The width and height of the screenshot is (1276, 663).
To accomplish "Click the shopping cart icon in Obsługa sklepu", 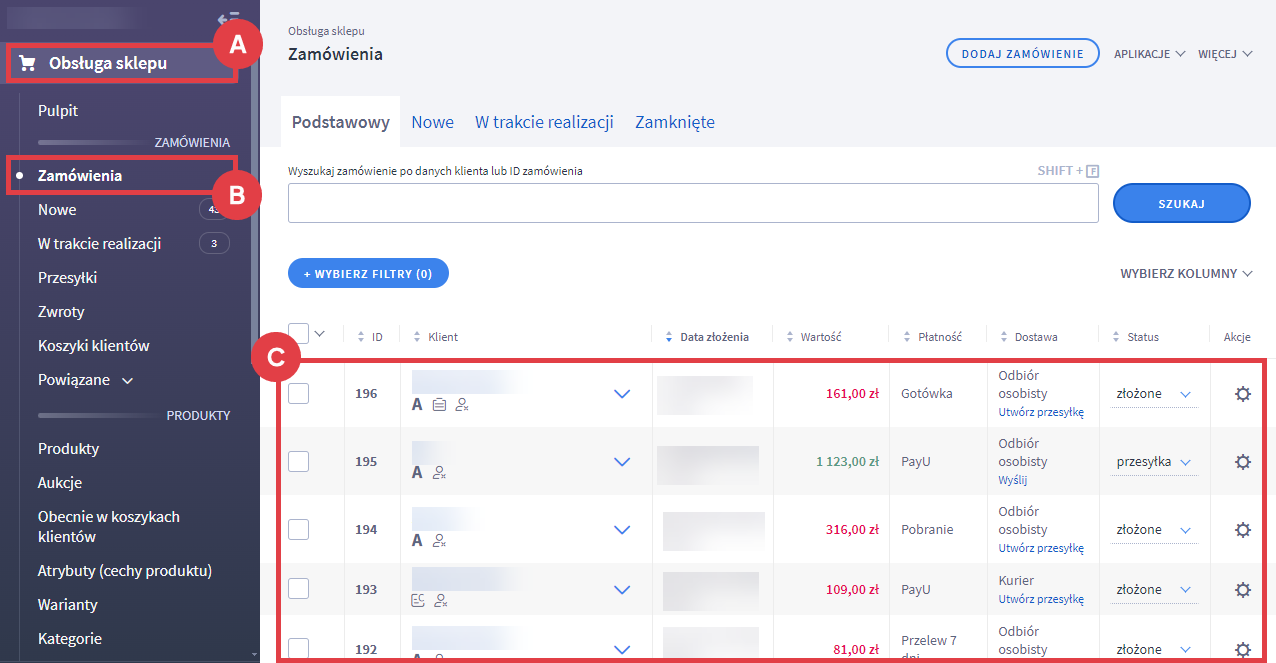I will point(27,64).
